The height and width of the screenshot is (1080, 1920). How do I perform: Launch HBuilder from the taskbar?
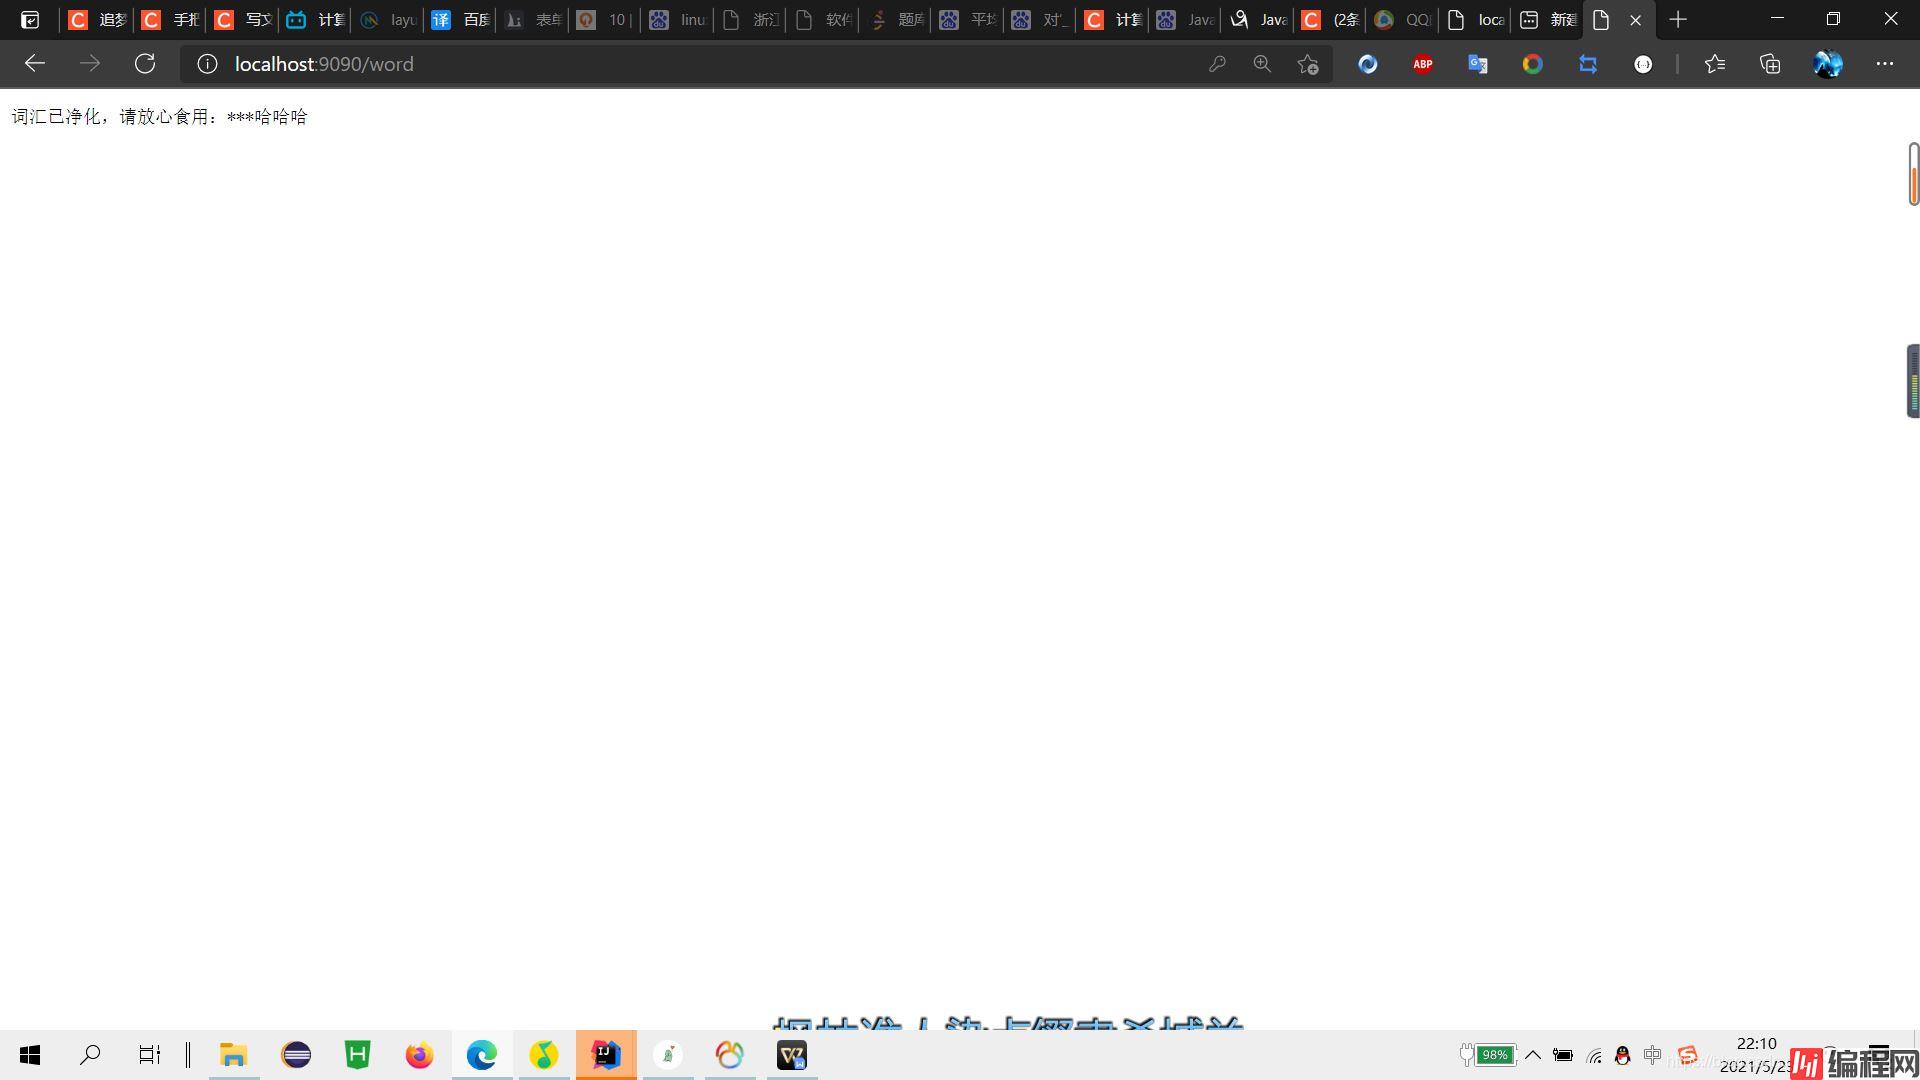(357, 1055)
